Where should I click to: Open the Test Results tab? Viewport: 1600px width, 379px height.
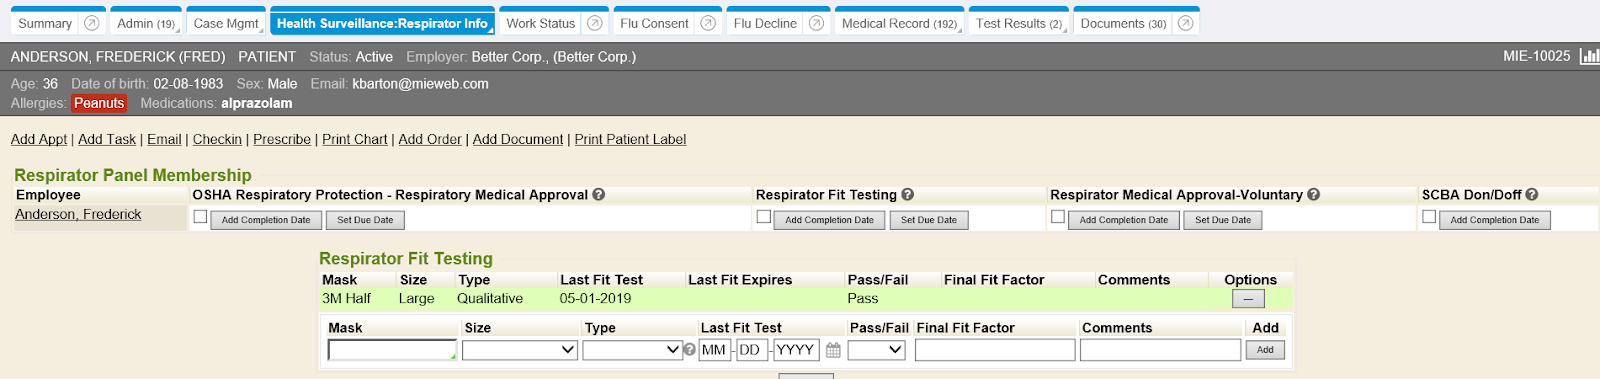click(1019, 23)
